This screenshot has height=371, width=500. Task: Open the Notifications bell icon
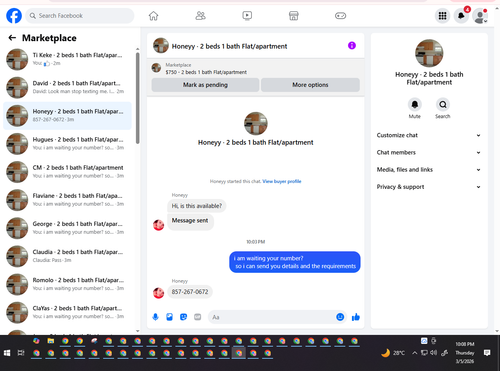(461, 16)
